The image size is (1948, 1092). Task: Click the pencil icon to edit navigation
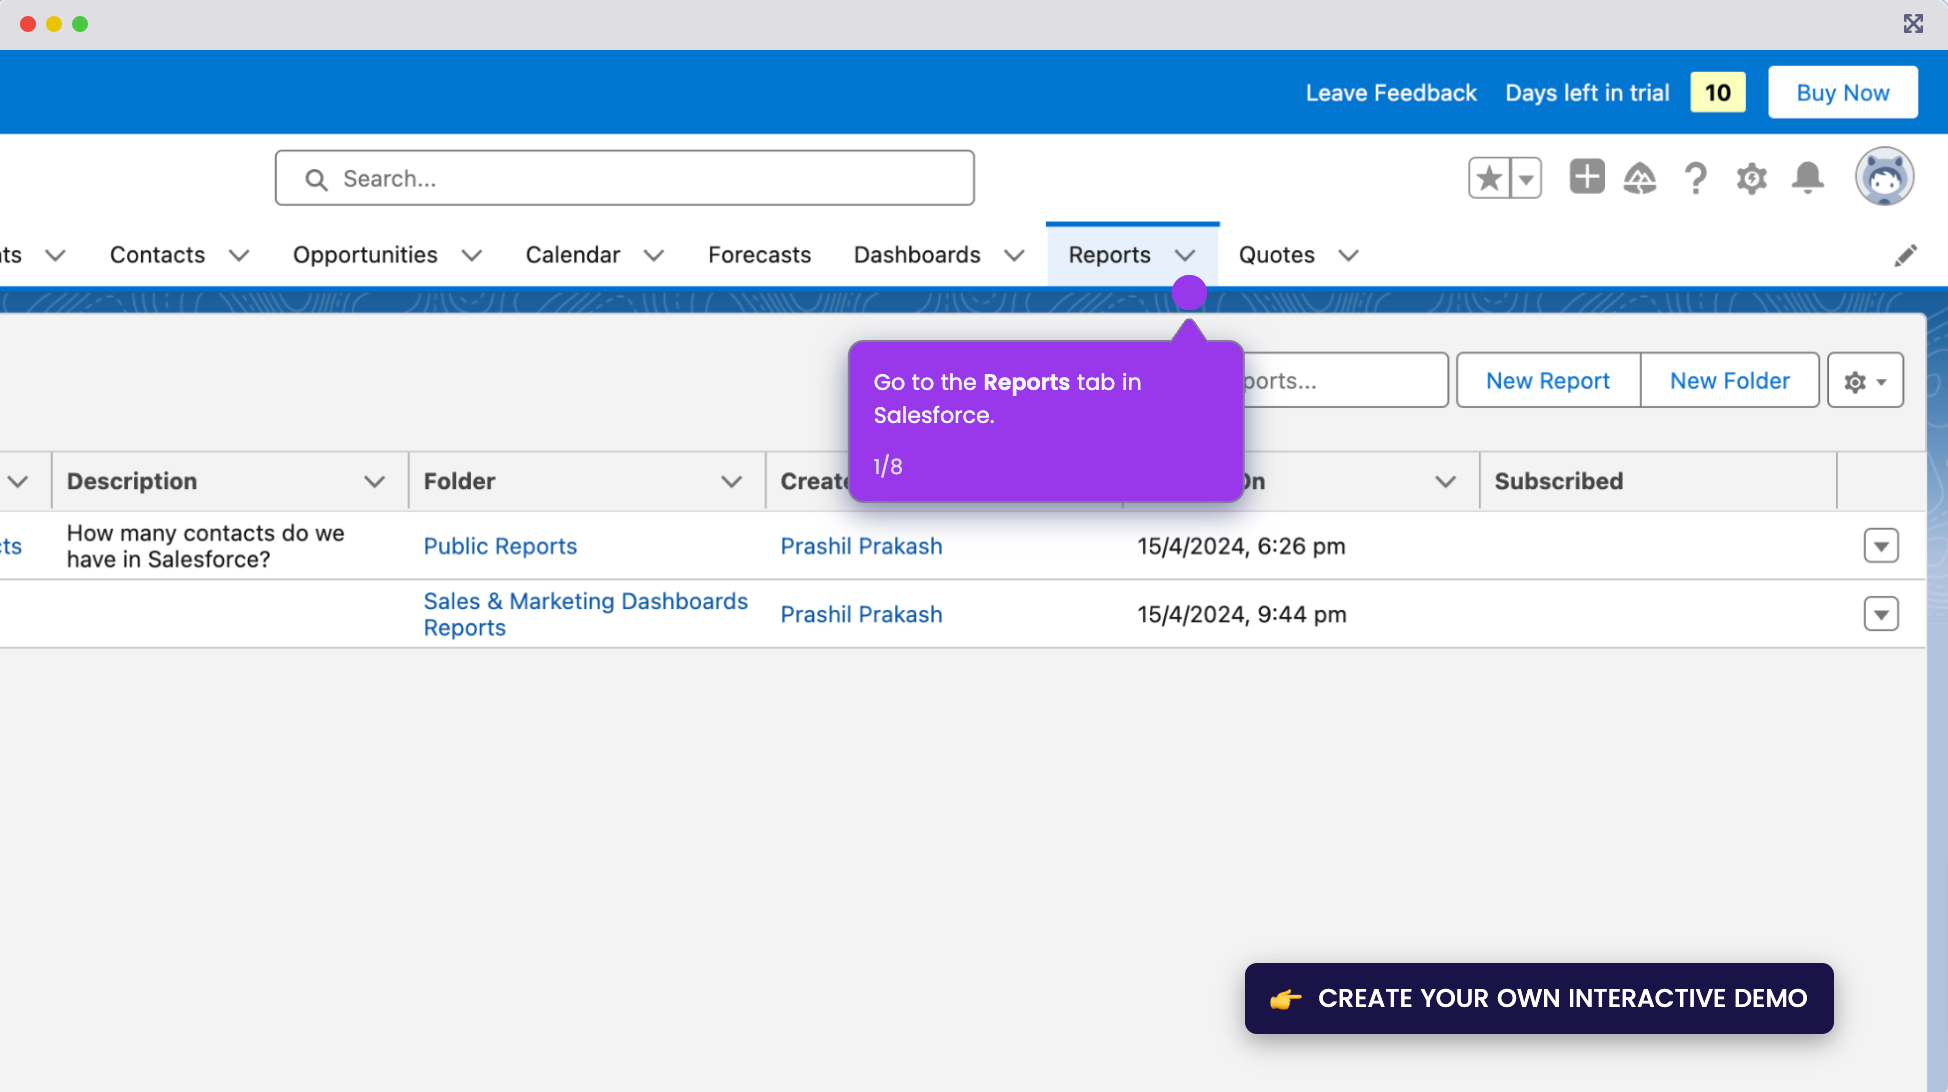pyautogui.click(x=1906, y=255)
